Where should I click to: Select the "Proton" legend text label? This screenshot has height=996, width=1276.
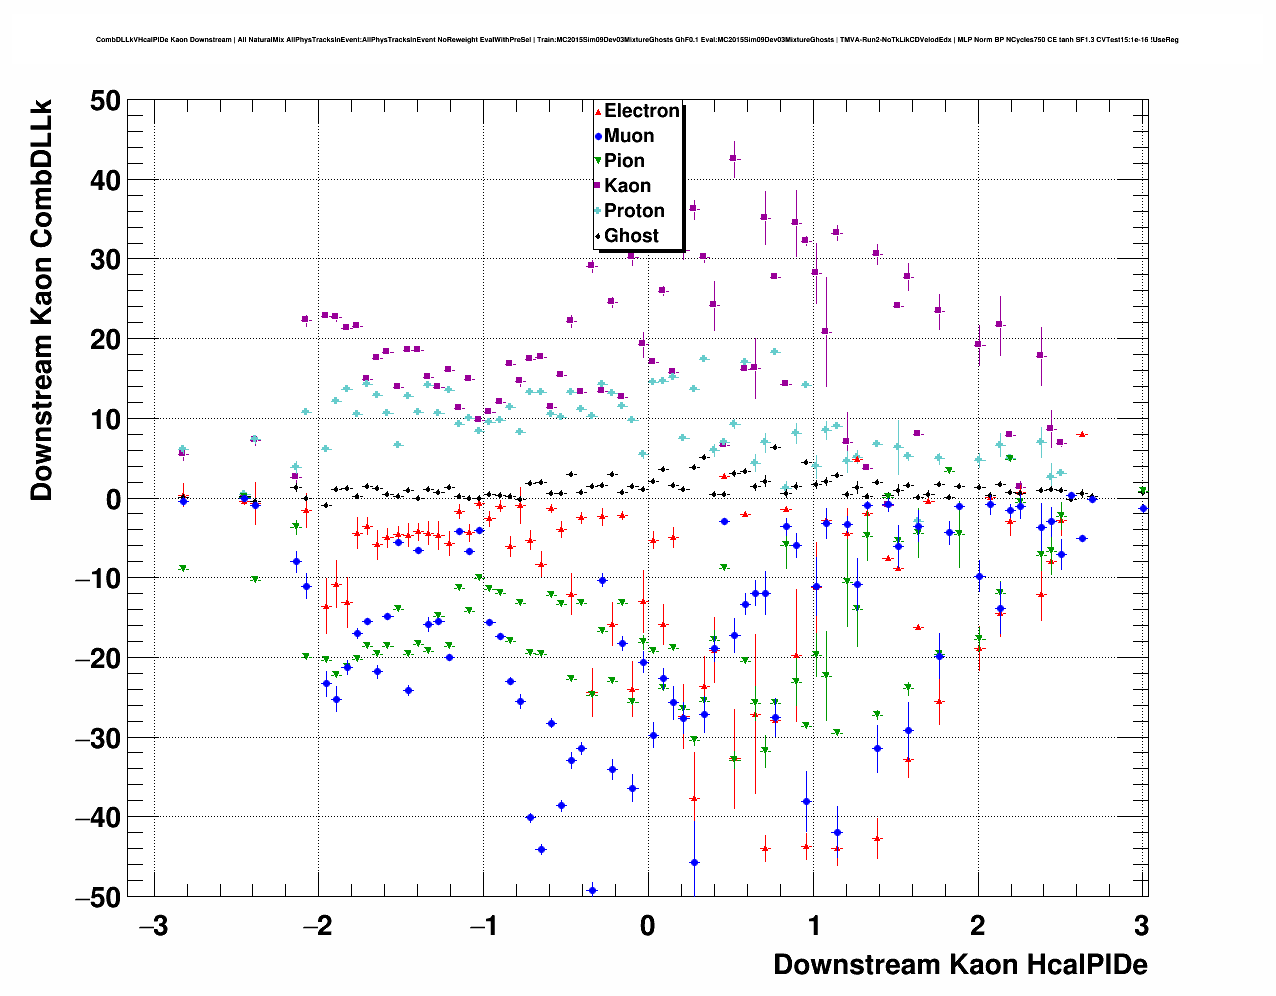point(634,211)
